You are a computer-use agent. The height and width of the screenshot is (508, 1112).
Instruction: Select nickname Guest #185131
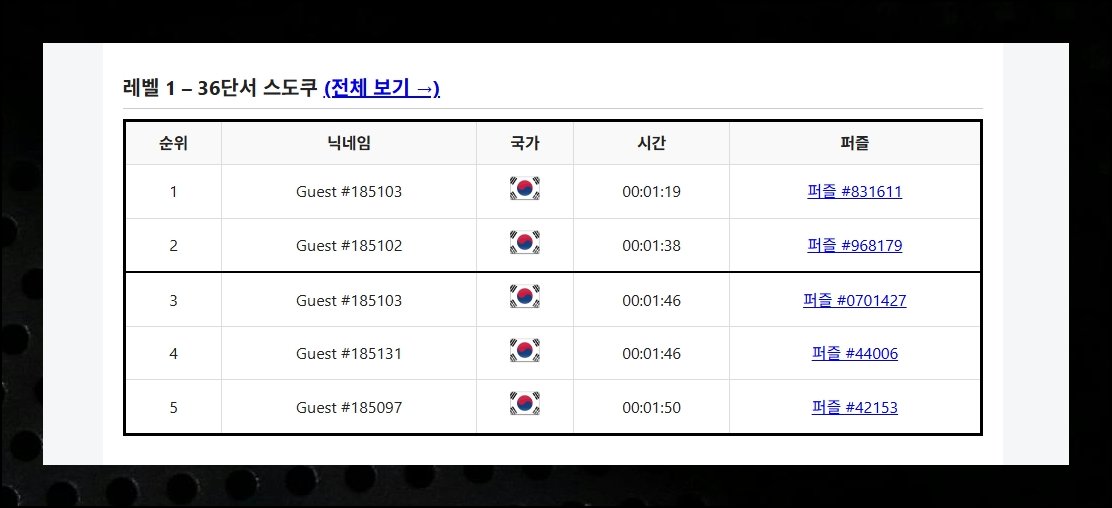tap(349, 353)
